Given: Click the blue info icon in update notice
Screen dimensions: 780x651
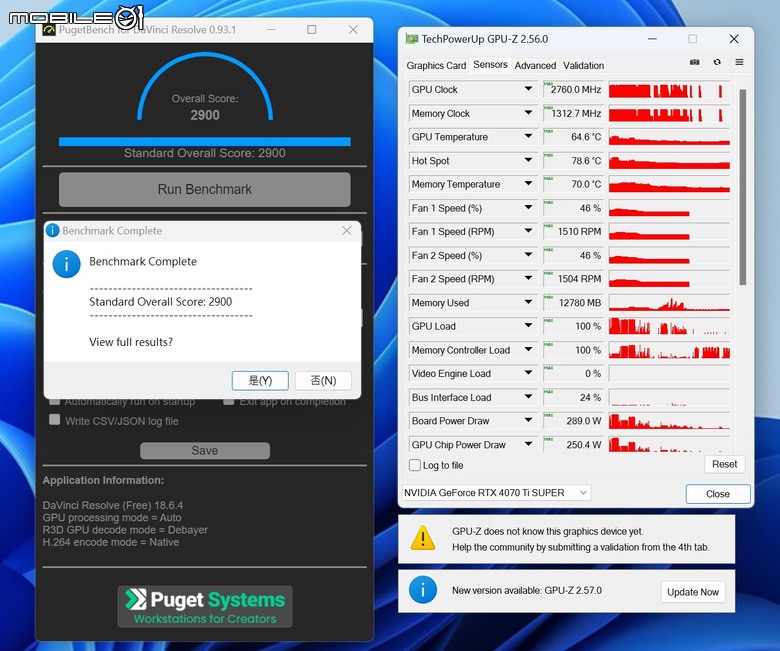Looking at the screenshot, I should point(423,590).
